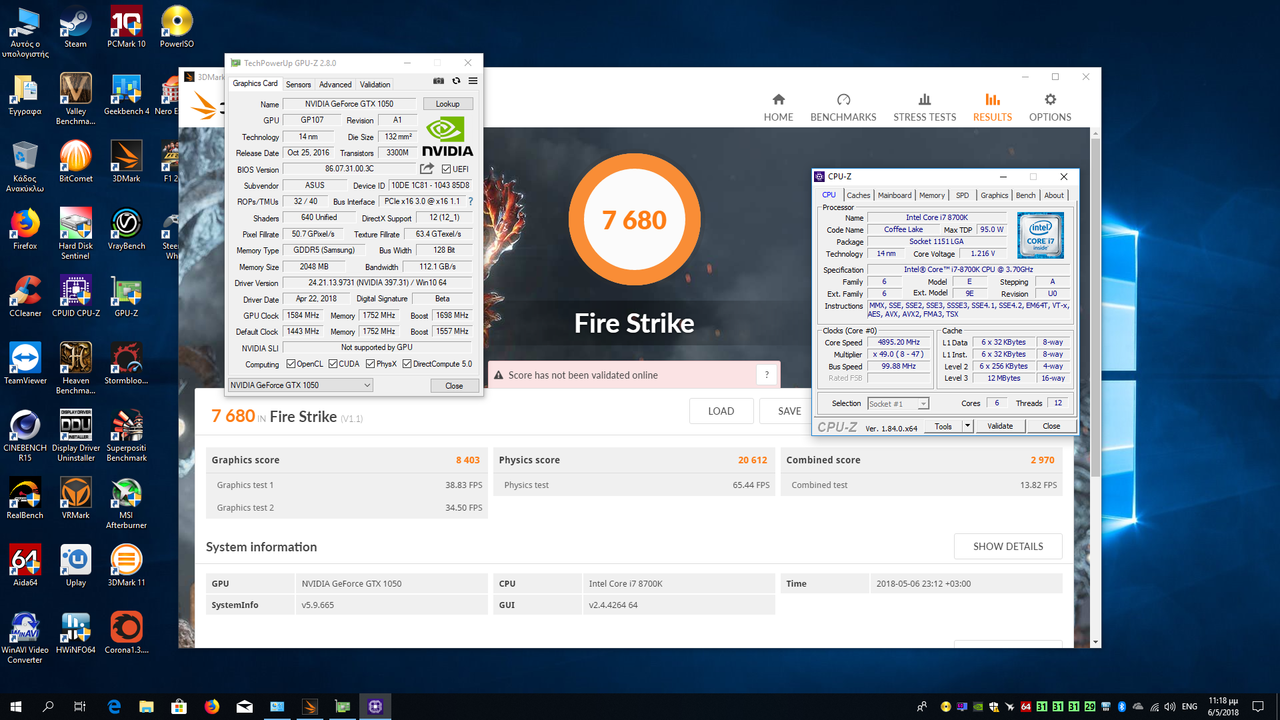
Task: Open the PowerISO desktop shortcut
Action: click(x=177, y=28)
